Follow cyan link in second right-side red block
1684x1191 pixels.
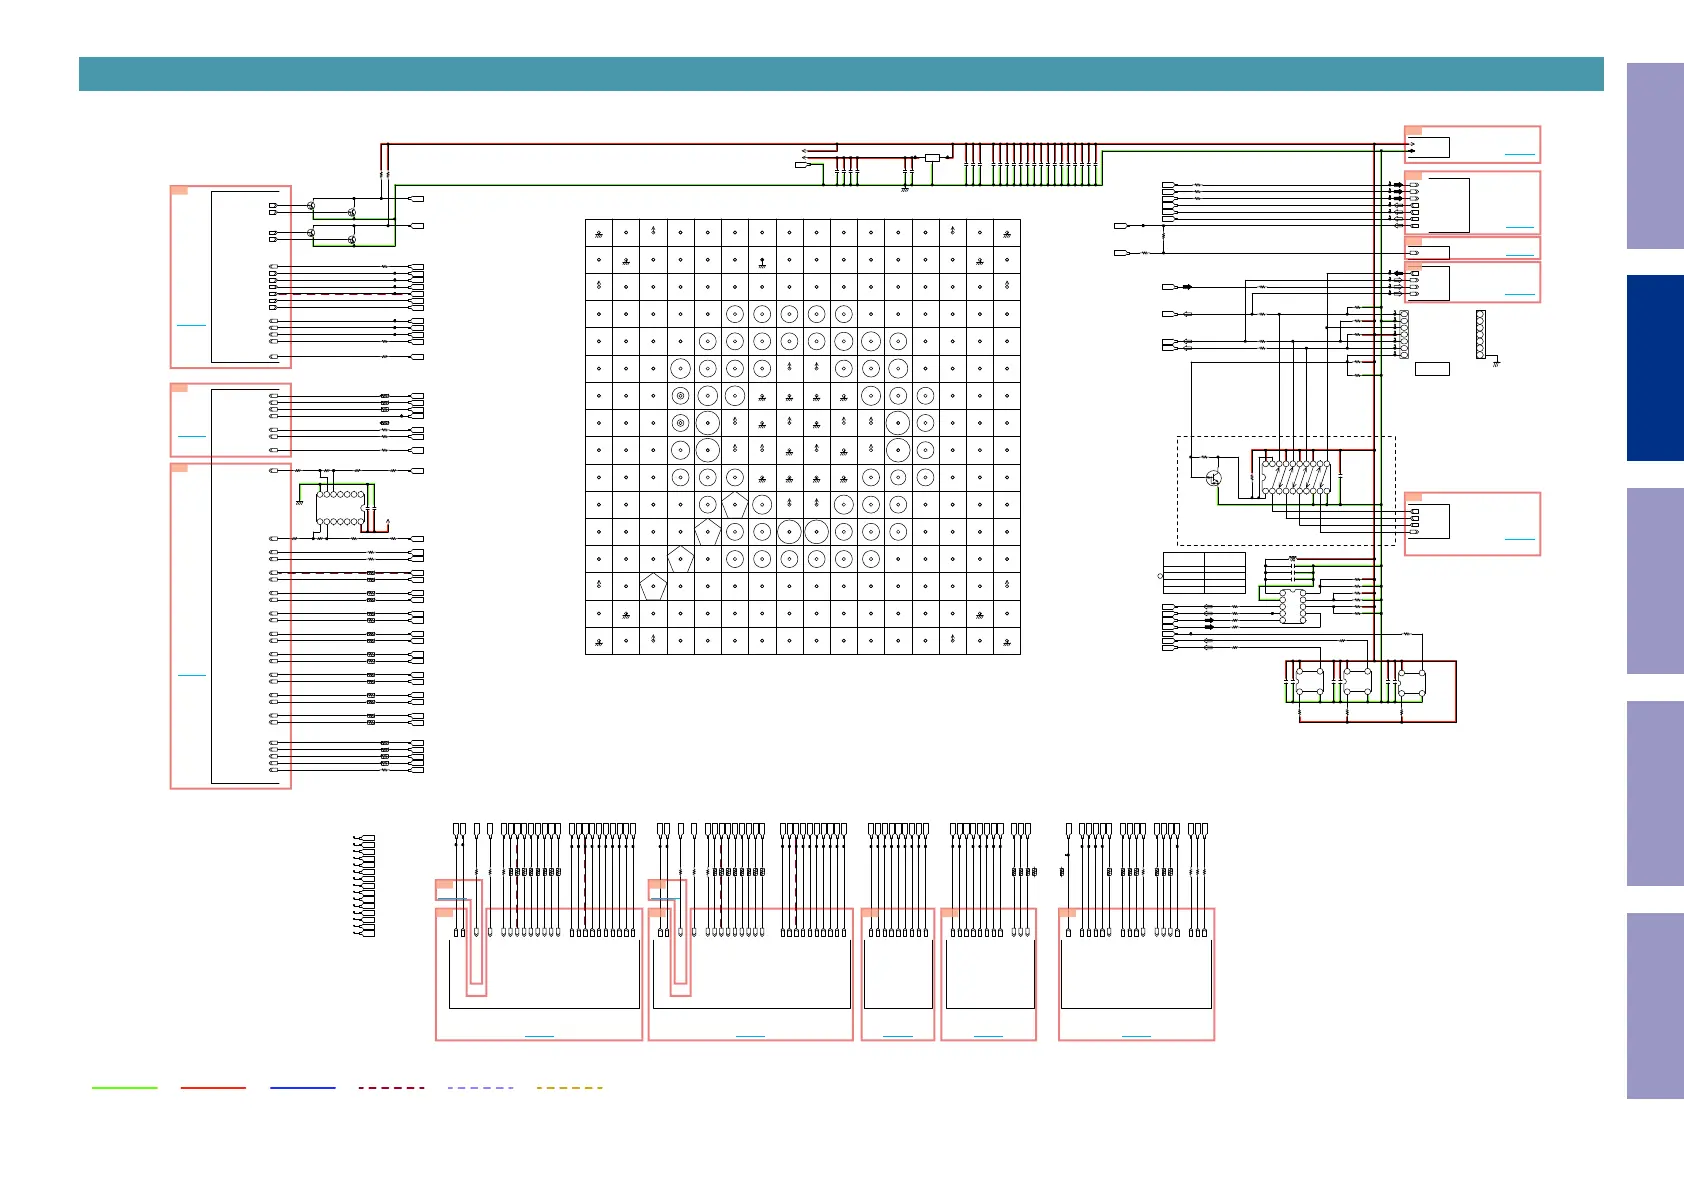click(x=1519, y=227)
